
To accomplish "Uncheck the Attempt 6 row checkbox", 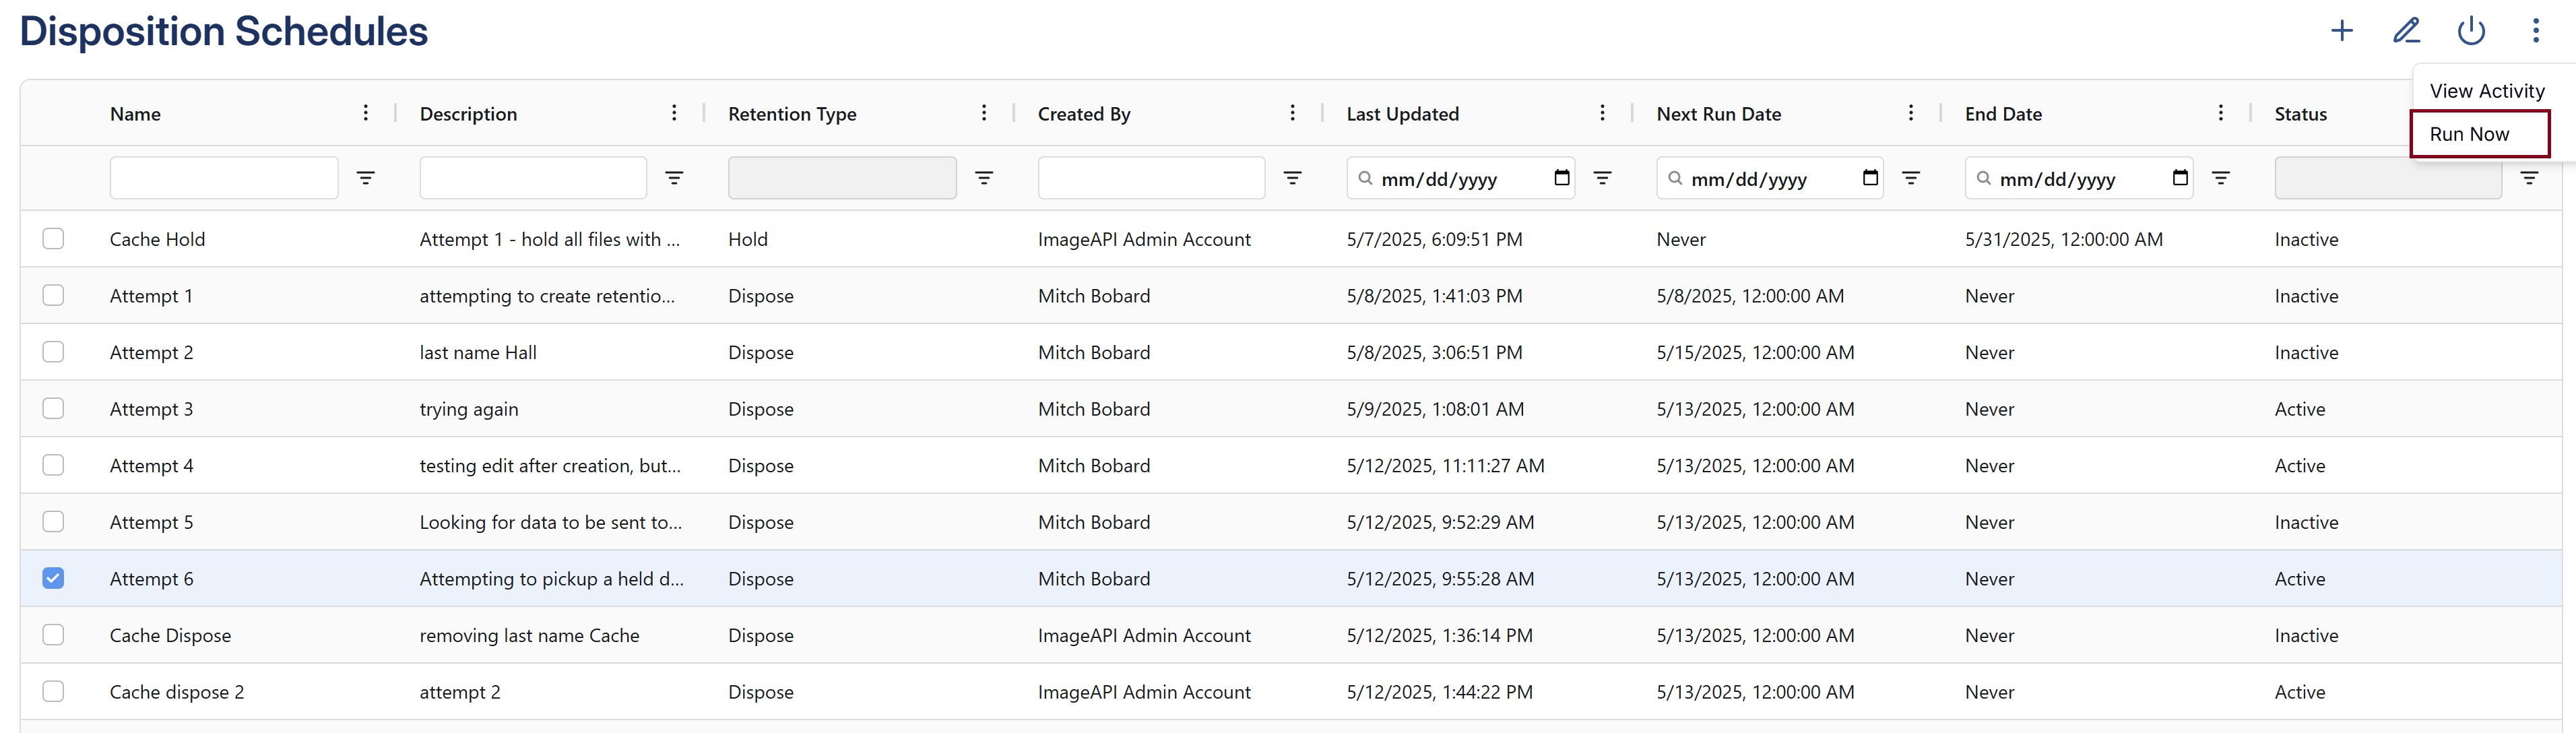I will click(x=53, y=578).
